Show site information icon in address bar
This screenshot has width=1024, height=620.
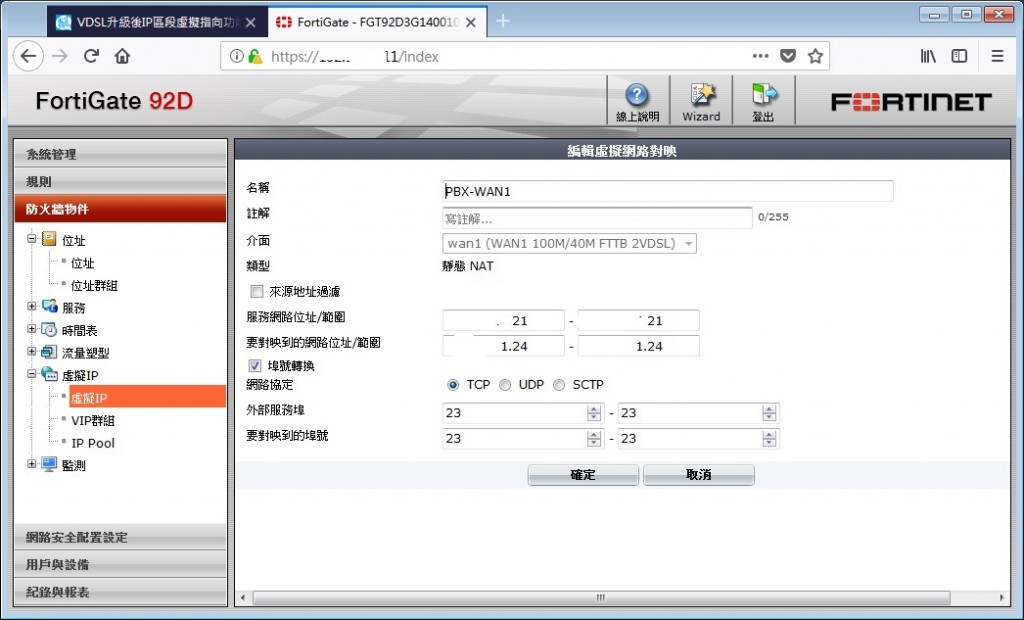coord(236,56)
